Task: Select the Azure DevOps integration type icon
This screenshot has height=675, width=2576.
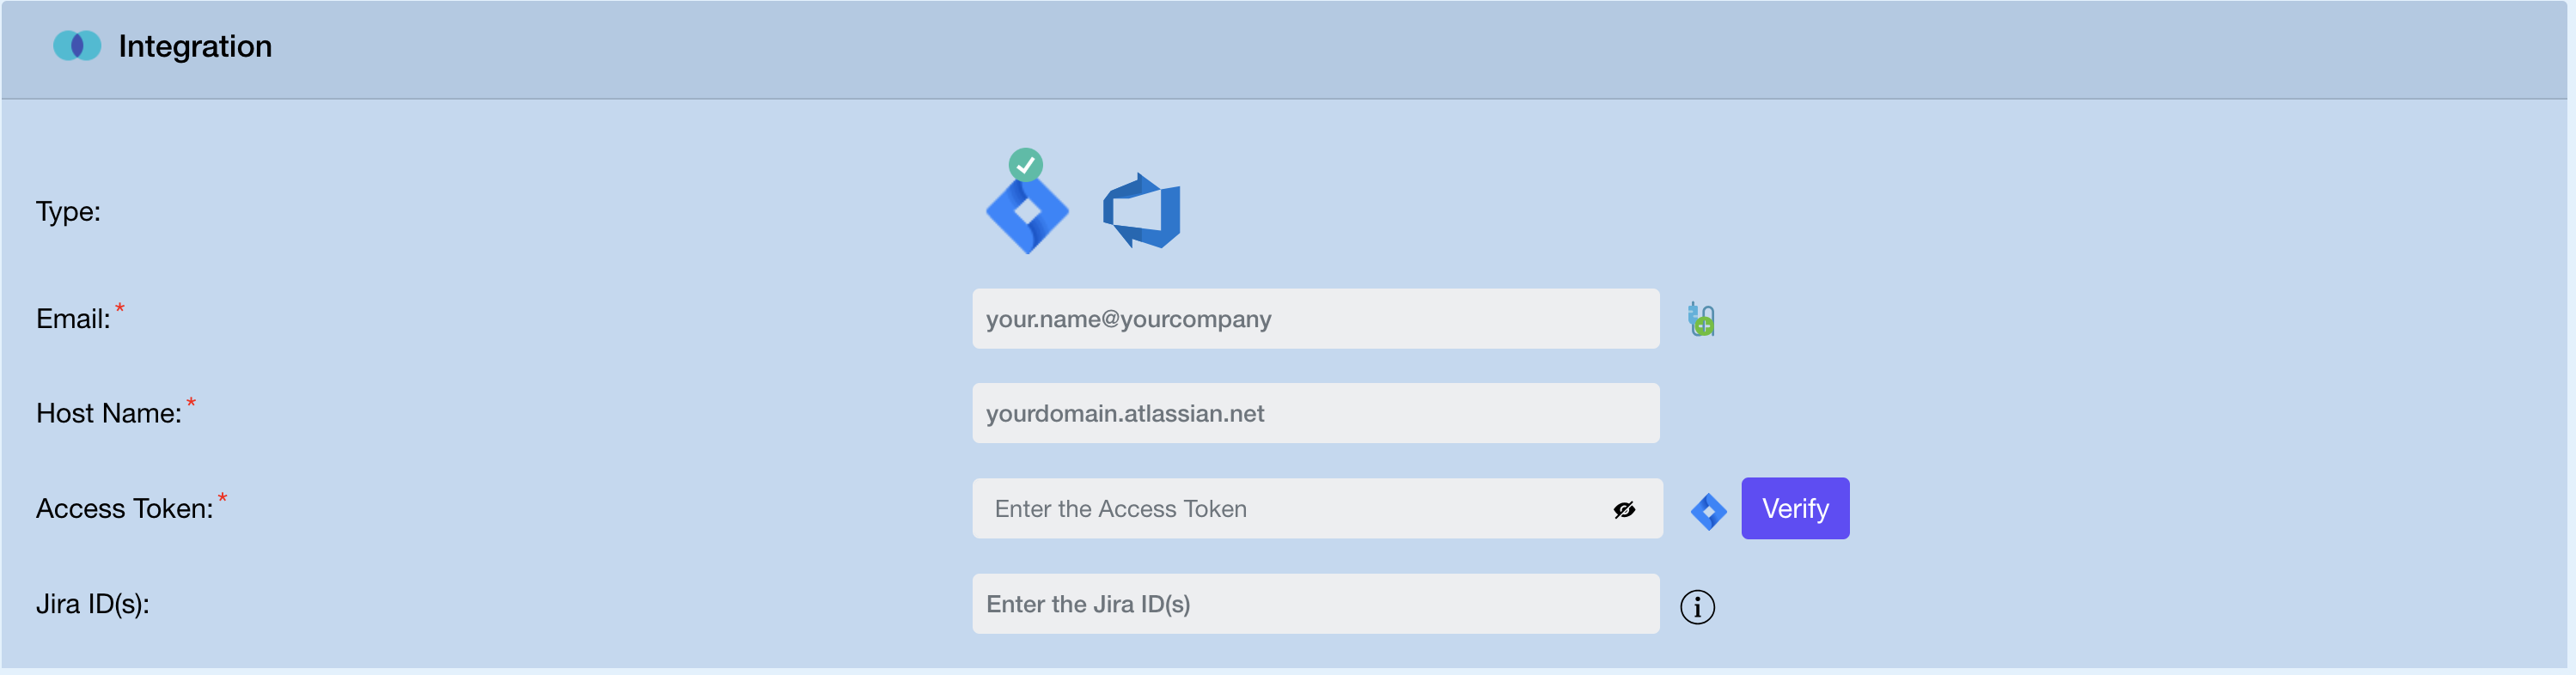Action: tap(1142, 209)
